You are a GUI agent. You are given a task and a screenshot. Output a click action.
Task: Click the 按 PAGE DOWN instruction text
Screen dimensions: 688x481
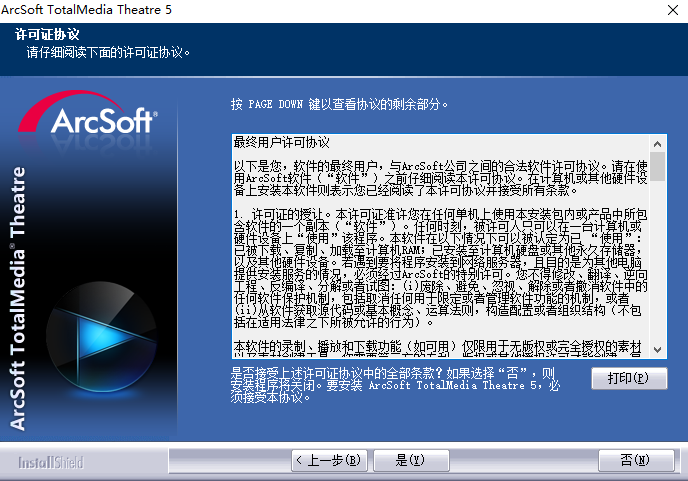pyautogui.click(x=339, y=104)
